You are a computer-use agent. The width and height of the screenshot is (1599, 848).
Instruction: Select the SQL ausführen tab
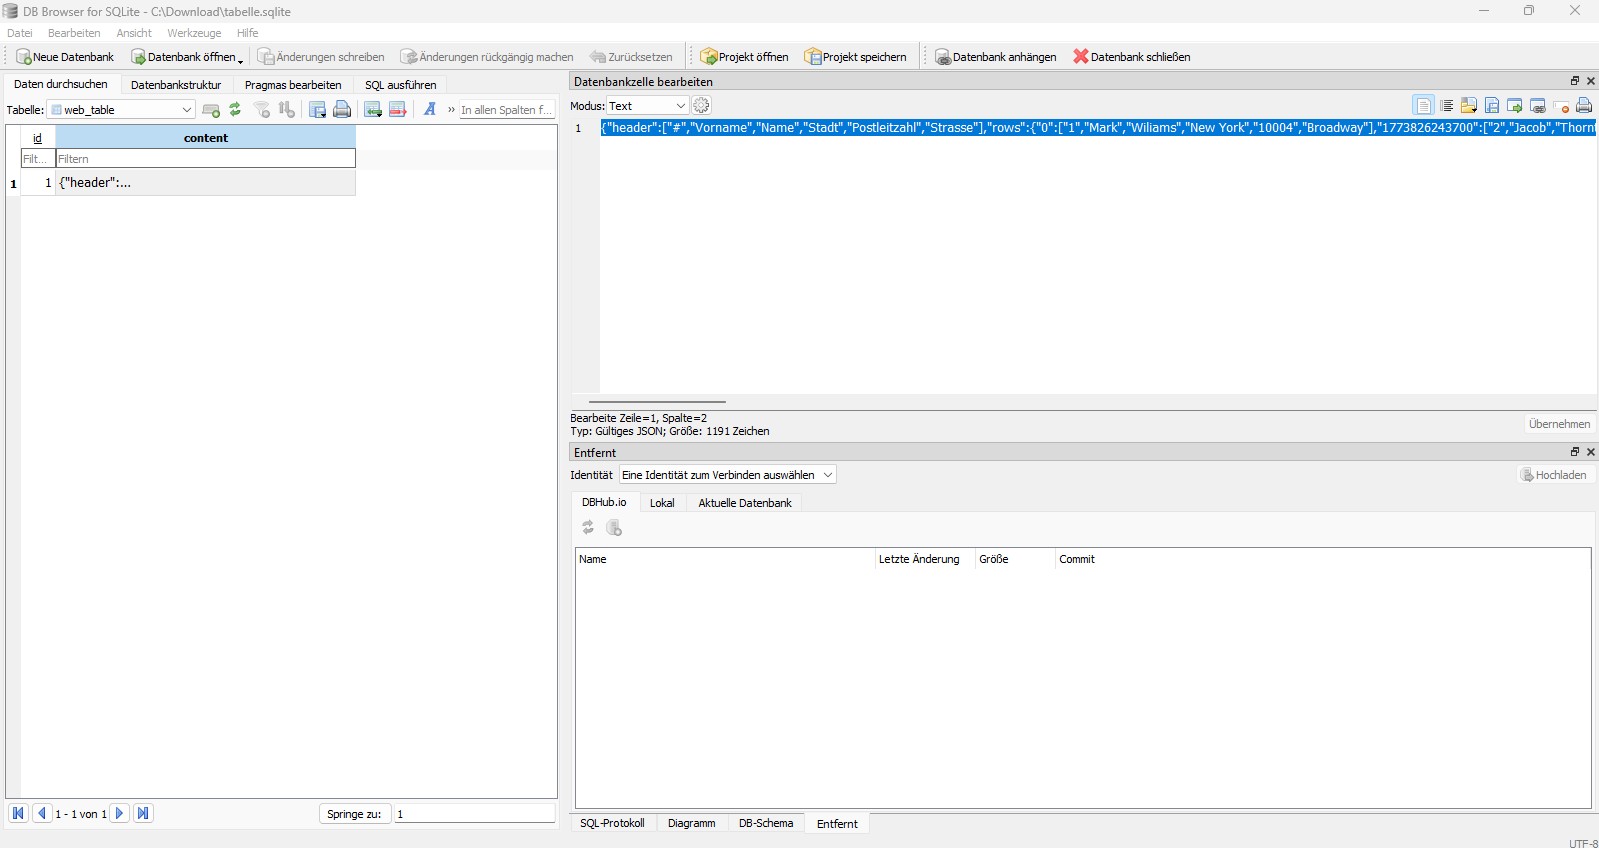point(400,85)
